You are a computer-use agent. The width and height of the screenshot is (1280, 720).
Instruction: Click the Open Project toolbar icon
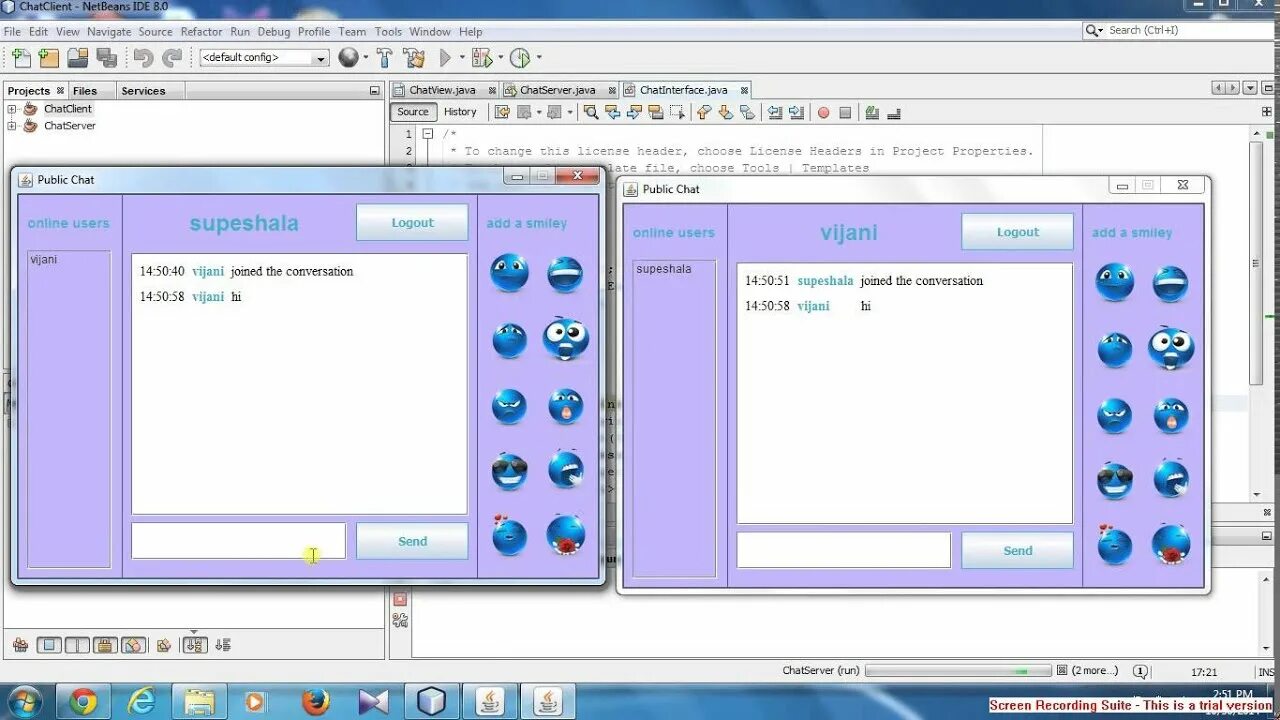[77, 58]
